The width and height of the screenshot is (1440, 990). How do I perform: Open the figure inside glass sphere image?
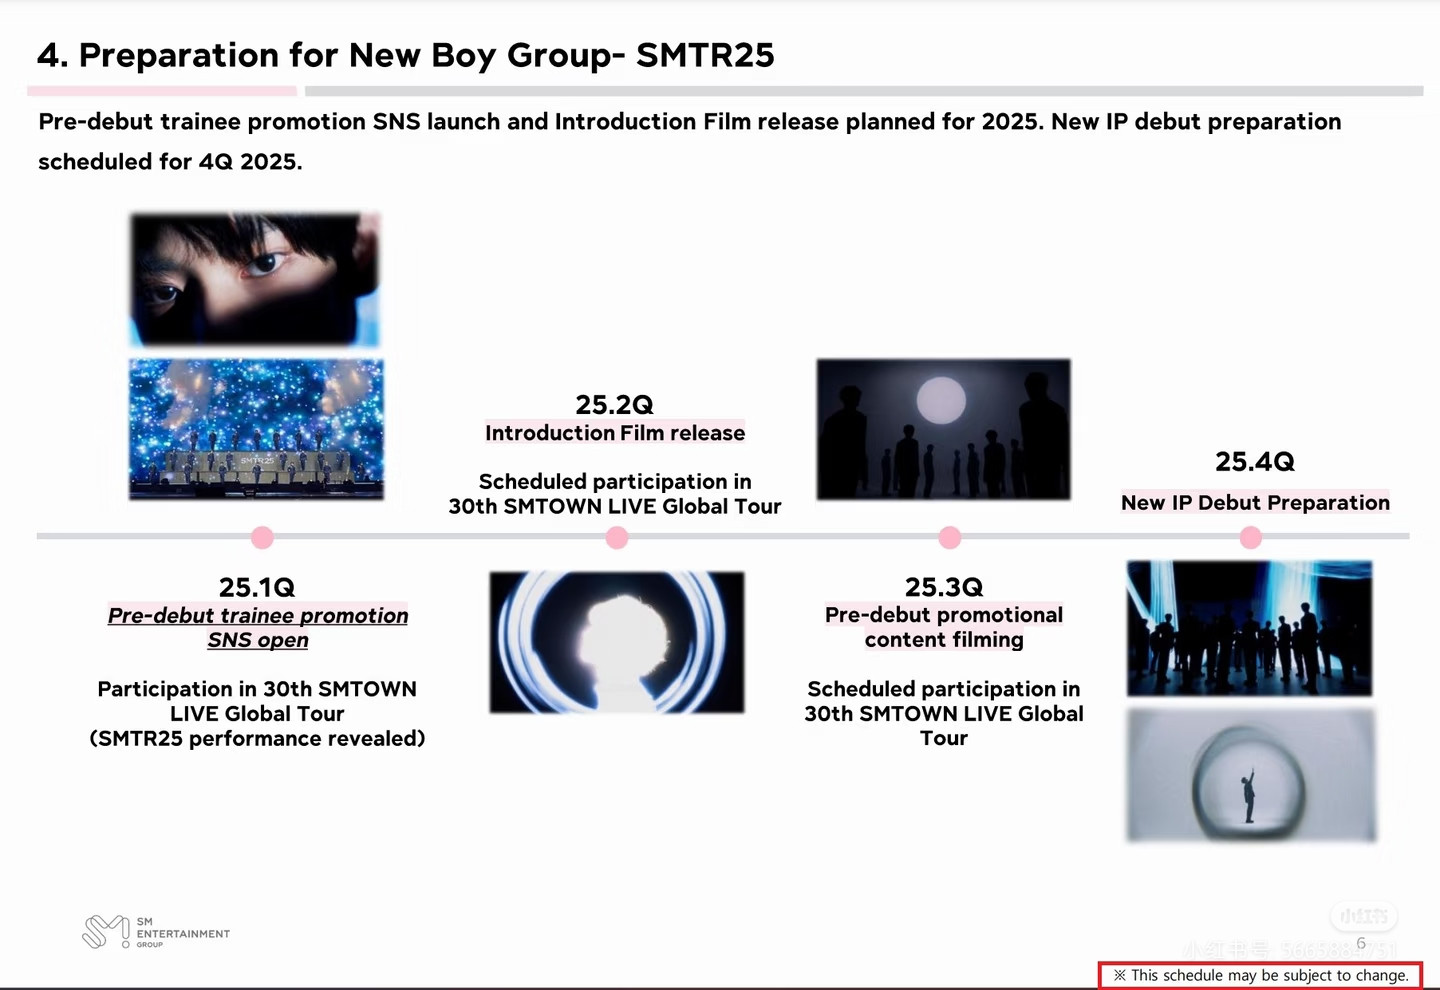pos(1251,775)
